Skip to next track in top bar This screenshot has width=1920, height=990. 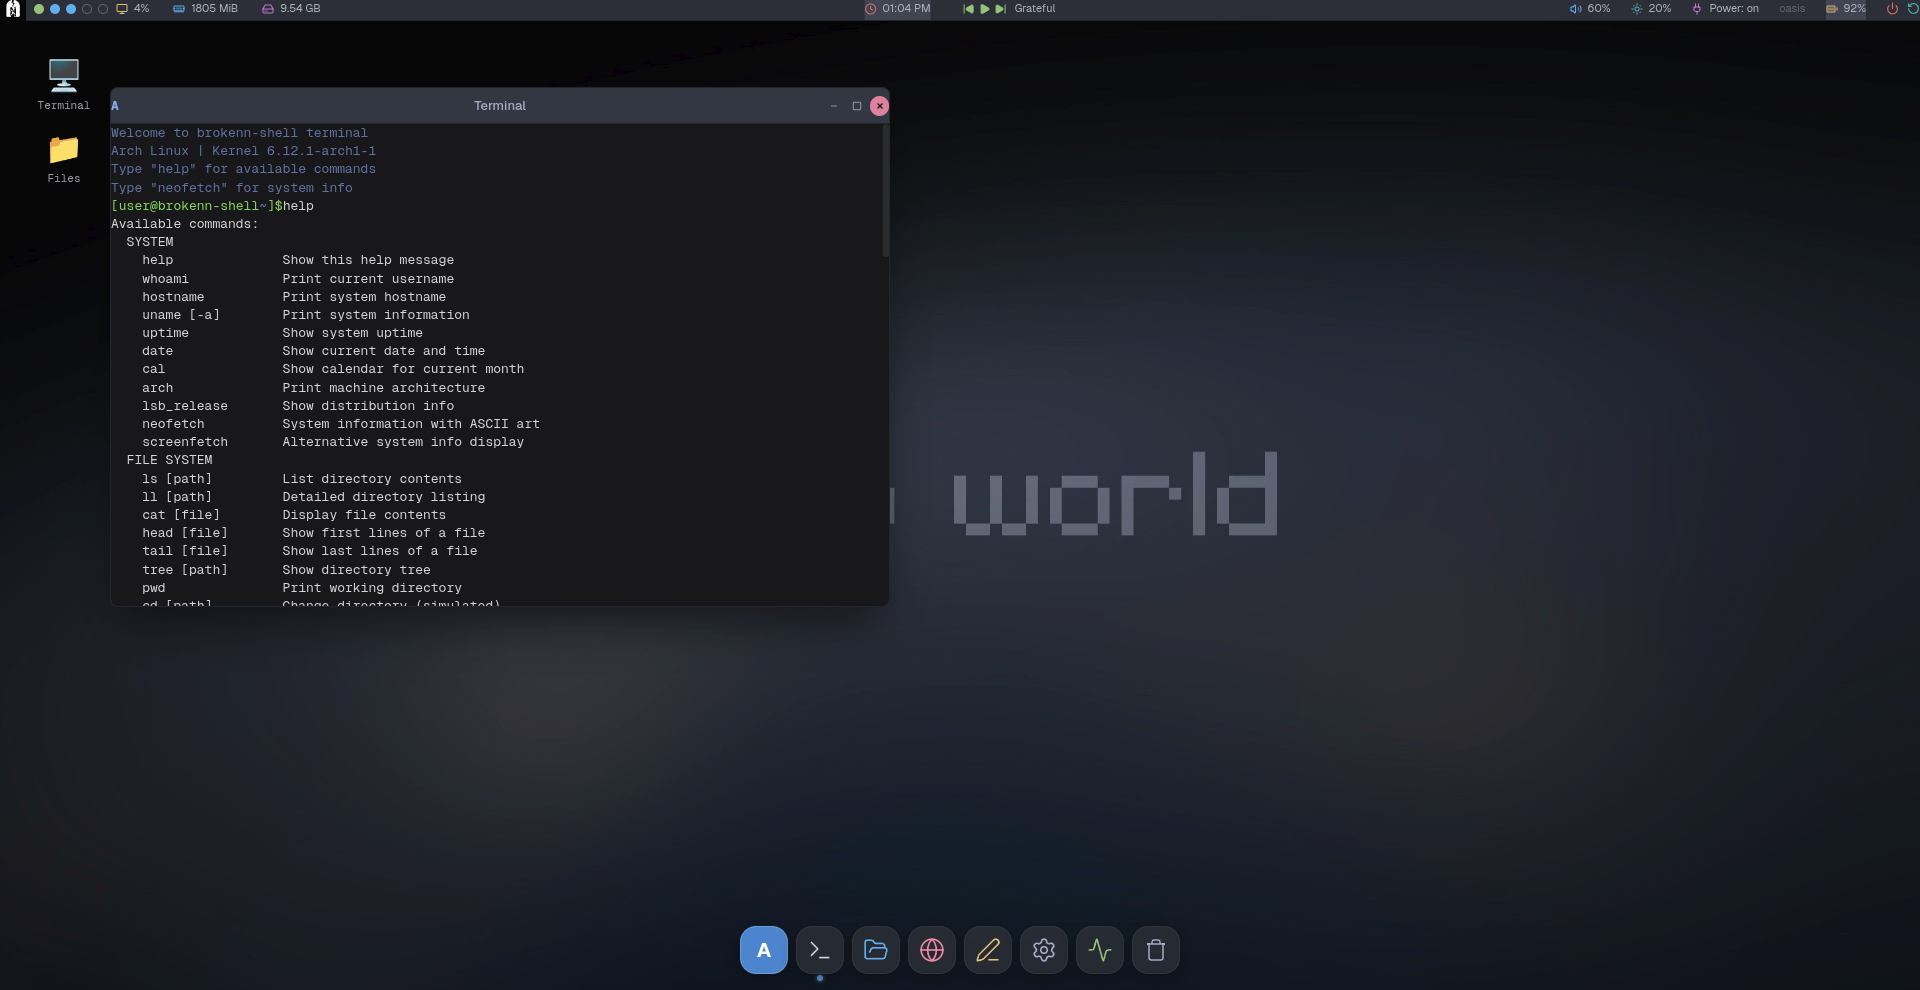[x=1001, y=9]
